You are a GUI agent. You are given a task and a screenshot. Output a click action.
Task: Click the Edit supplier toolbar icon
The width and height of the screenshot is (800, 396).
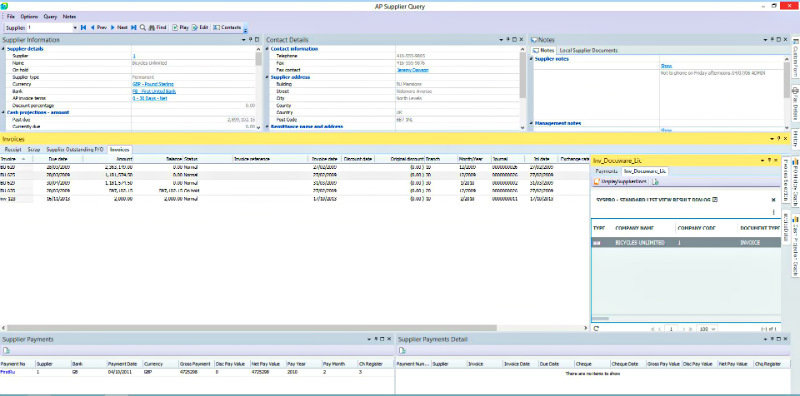click(200, 28)
